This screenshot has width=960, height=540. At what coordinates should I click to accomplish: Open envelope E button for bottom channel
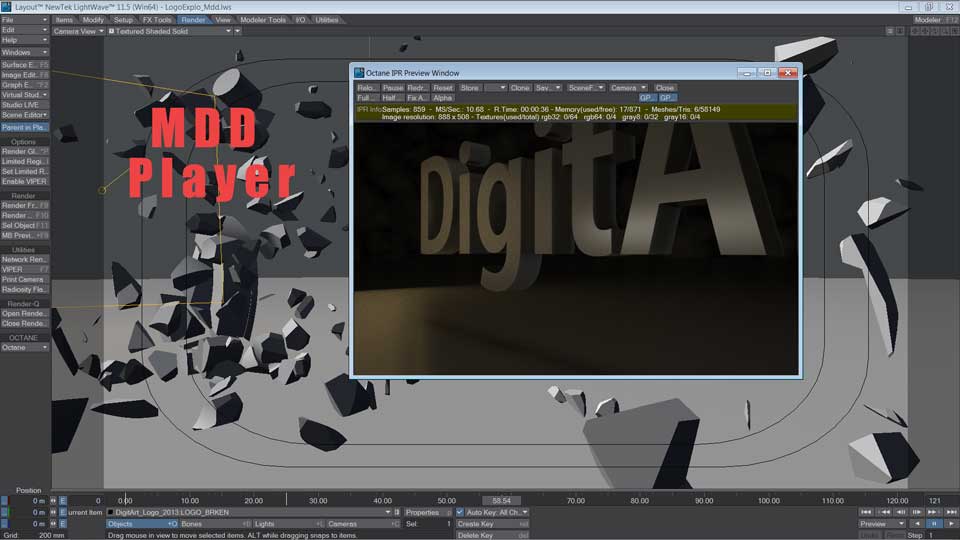click(x=62, y=524)
